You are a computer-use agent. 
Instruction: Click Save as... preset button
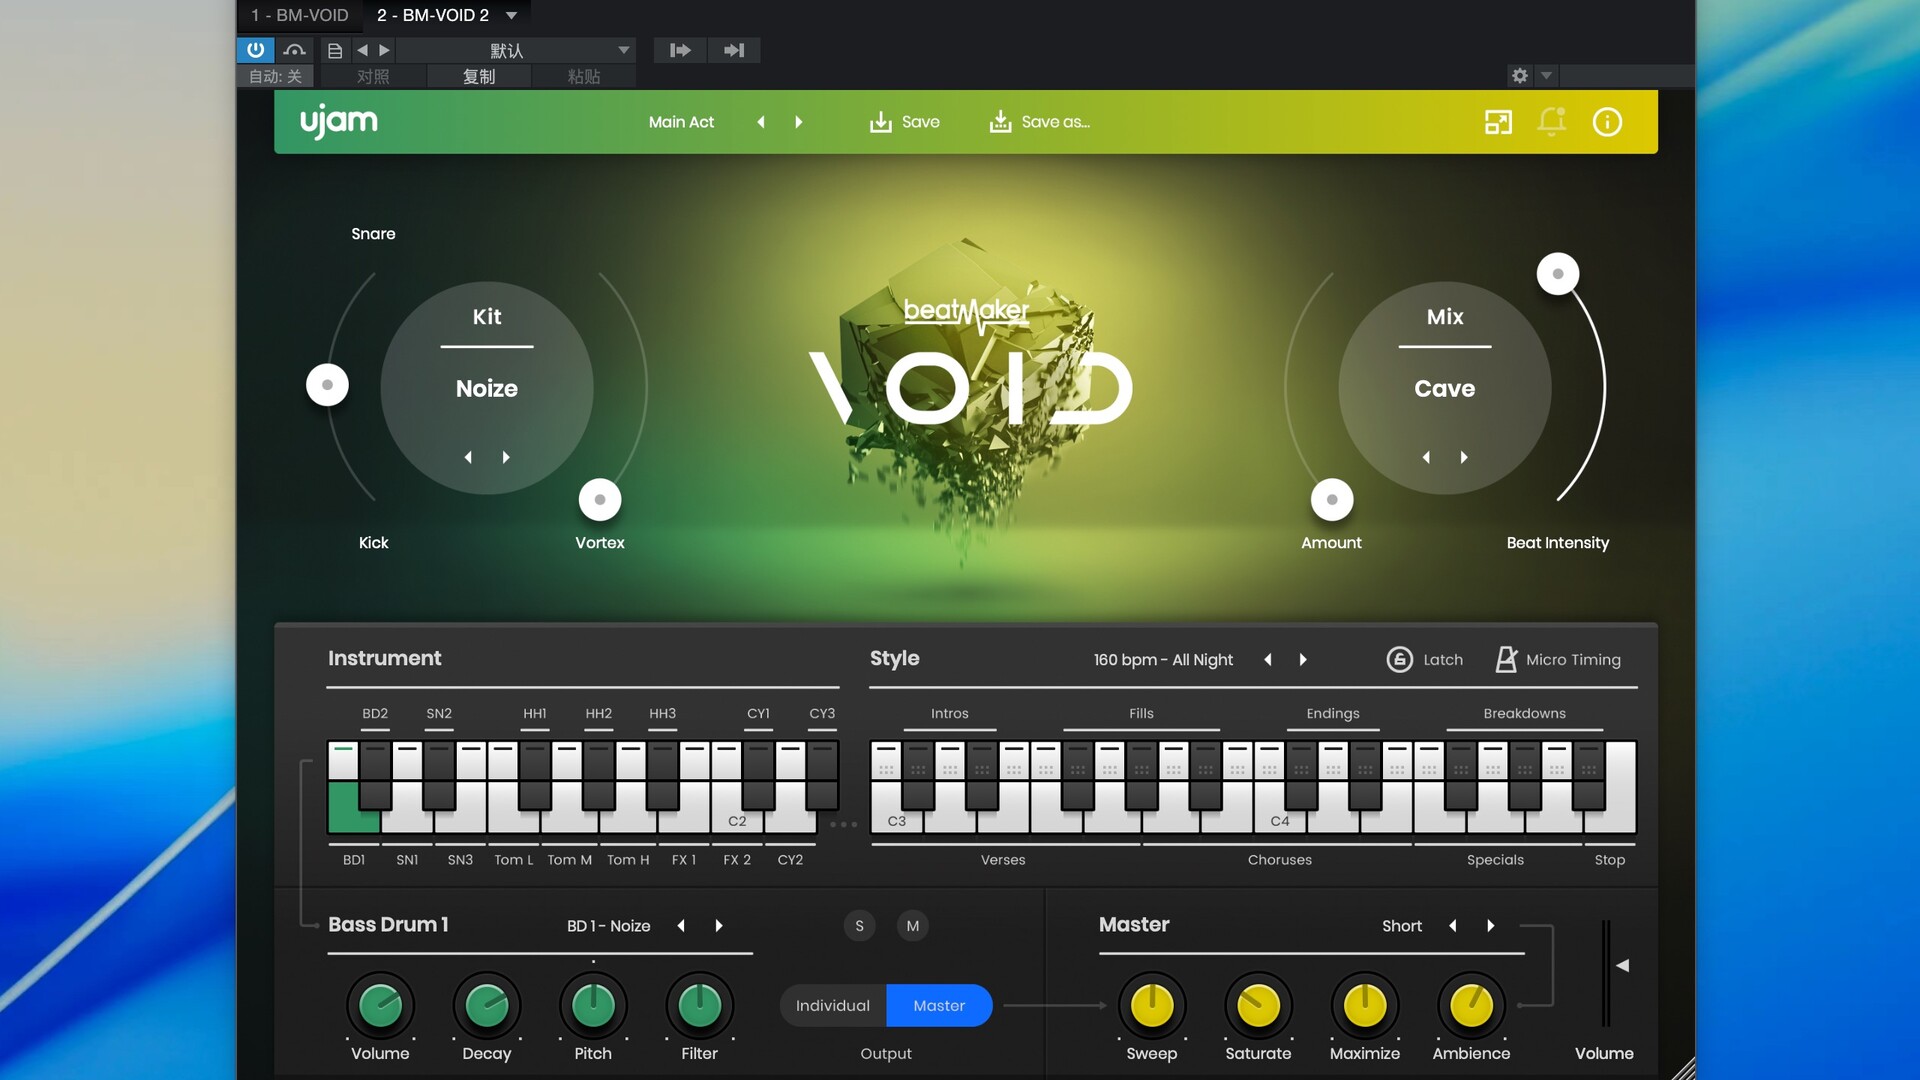click(1039, 122)
